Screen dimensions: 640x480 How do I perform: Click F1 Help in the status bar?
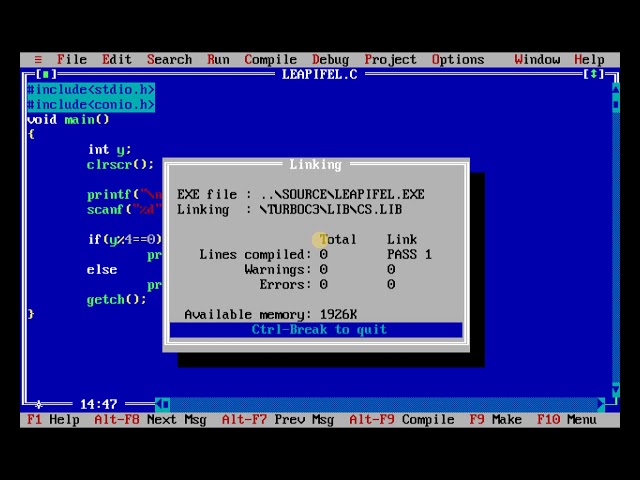[53, 419]
